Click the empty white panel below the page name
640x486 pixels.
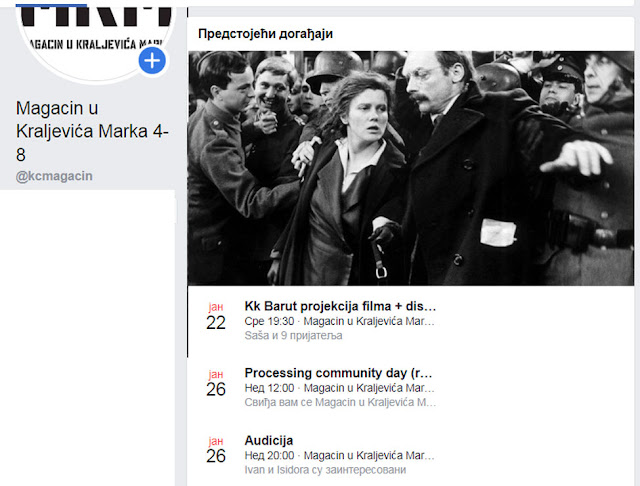[x=87, y=338]
